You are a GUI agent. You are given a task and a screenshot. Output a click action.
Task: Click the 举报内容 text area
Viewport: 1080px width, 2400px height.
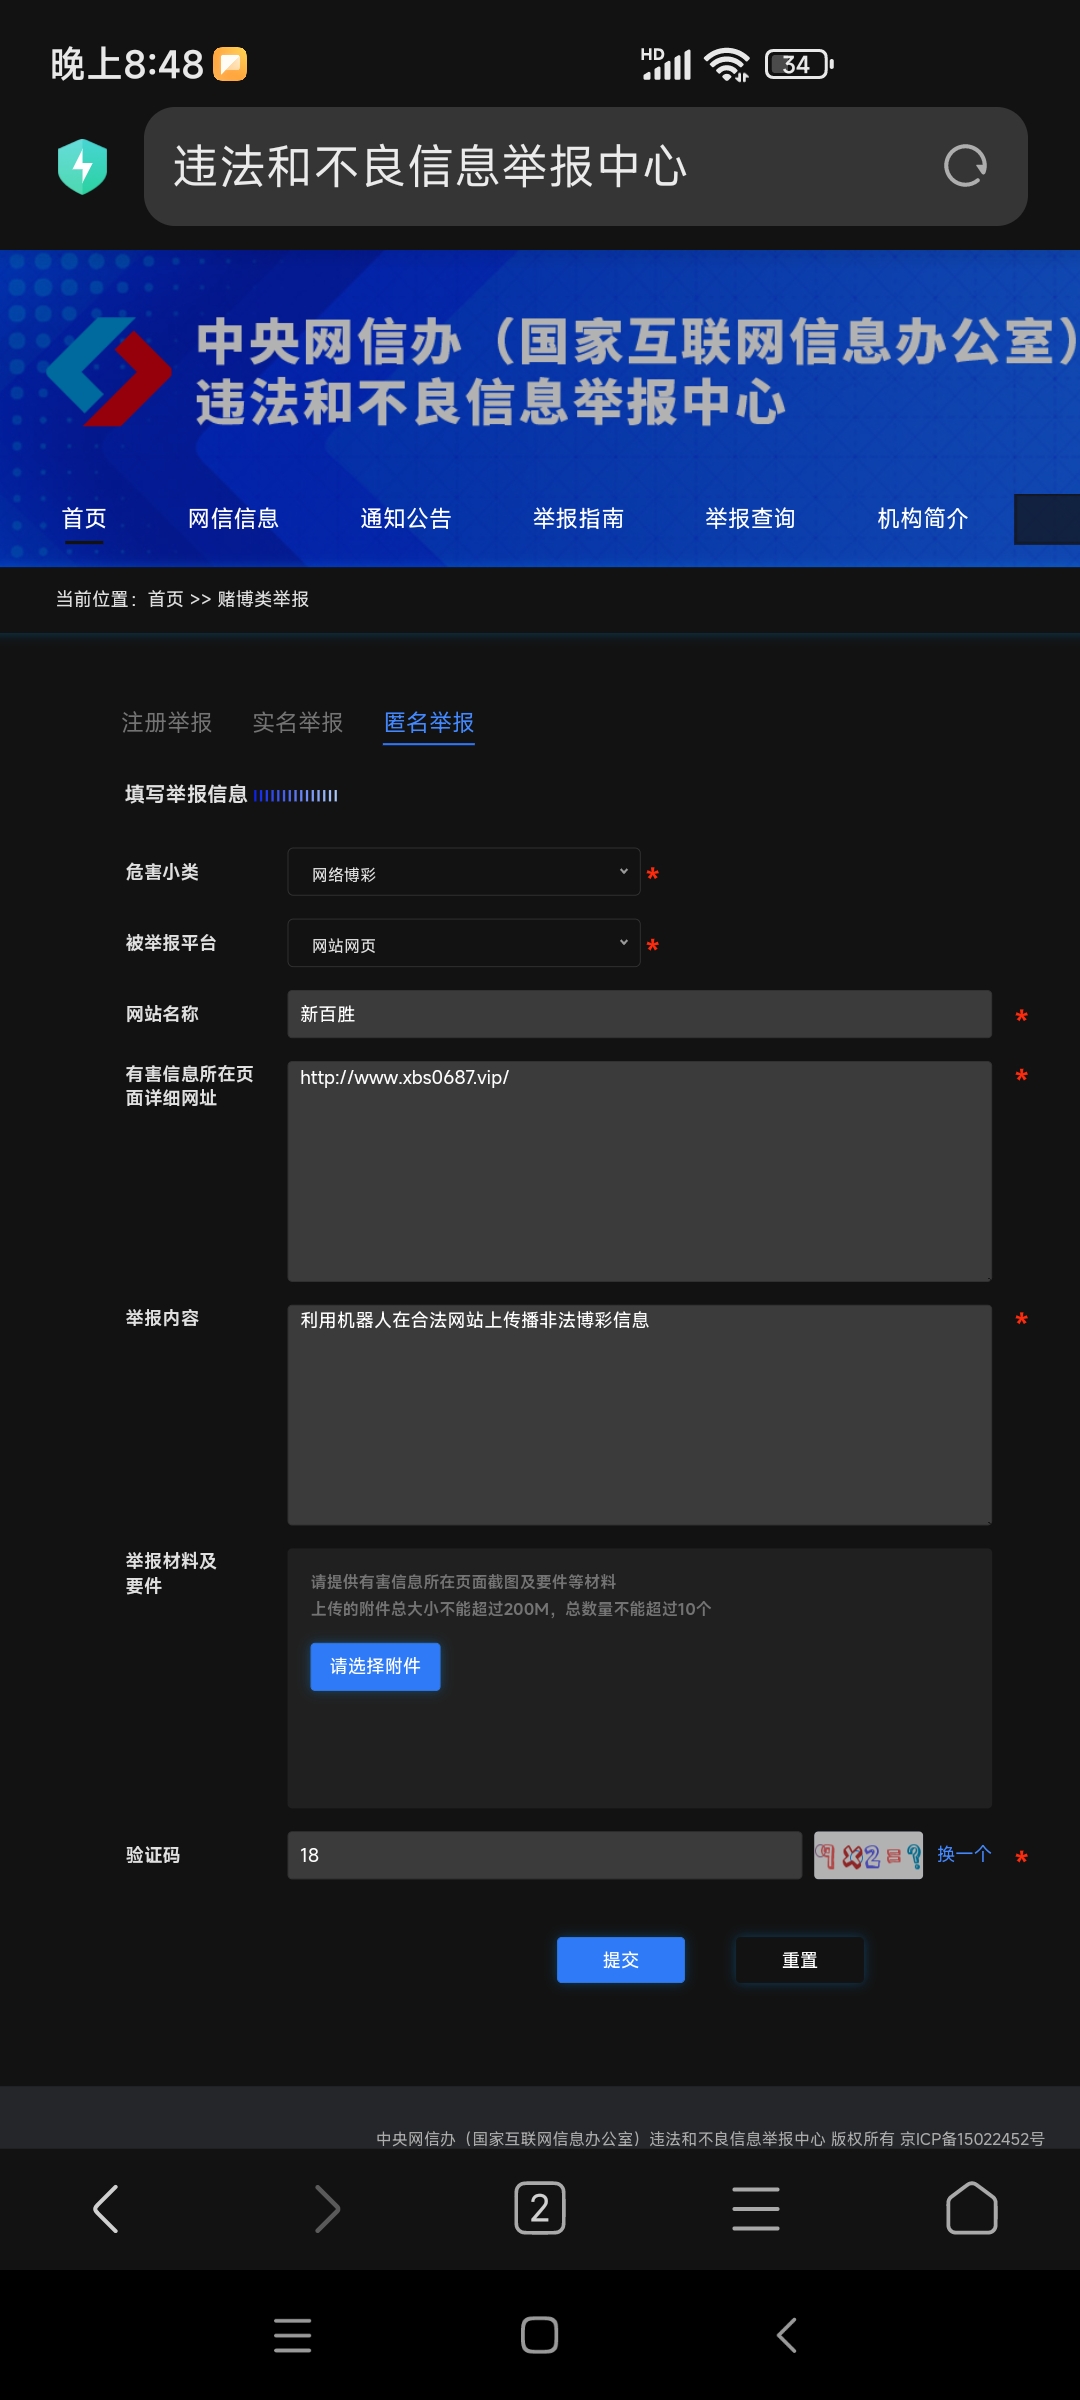[640, 1415]
